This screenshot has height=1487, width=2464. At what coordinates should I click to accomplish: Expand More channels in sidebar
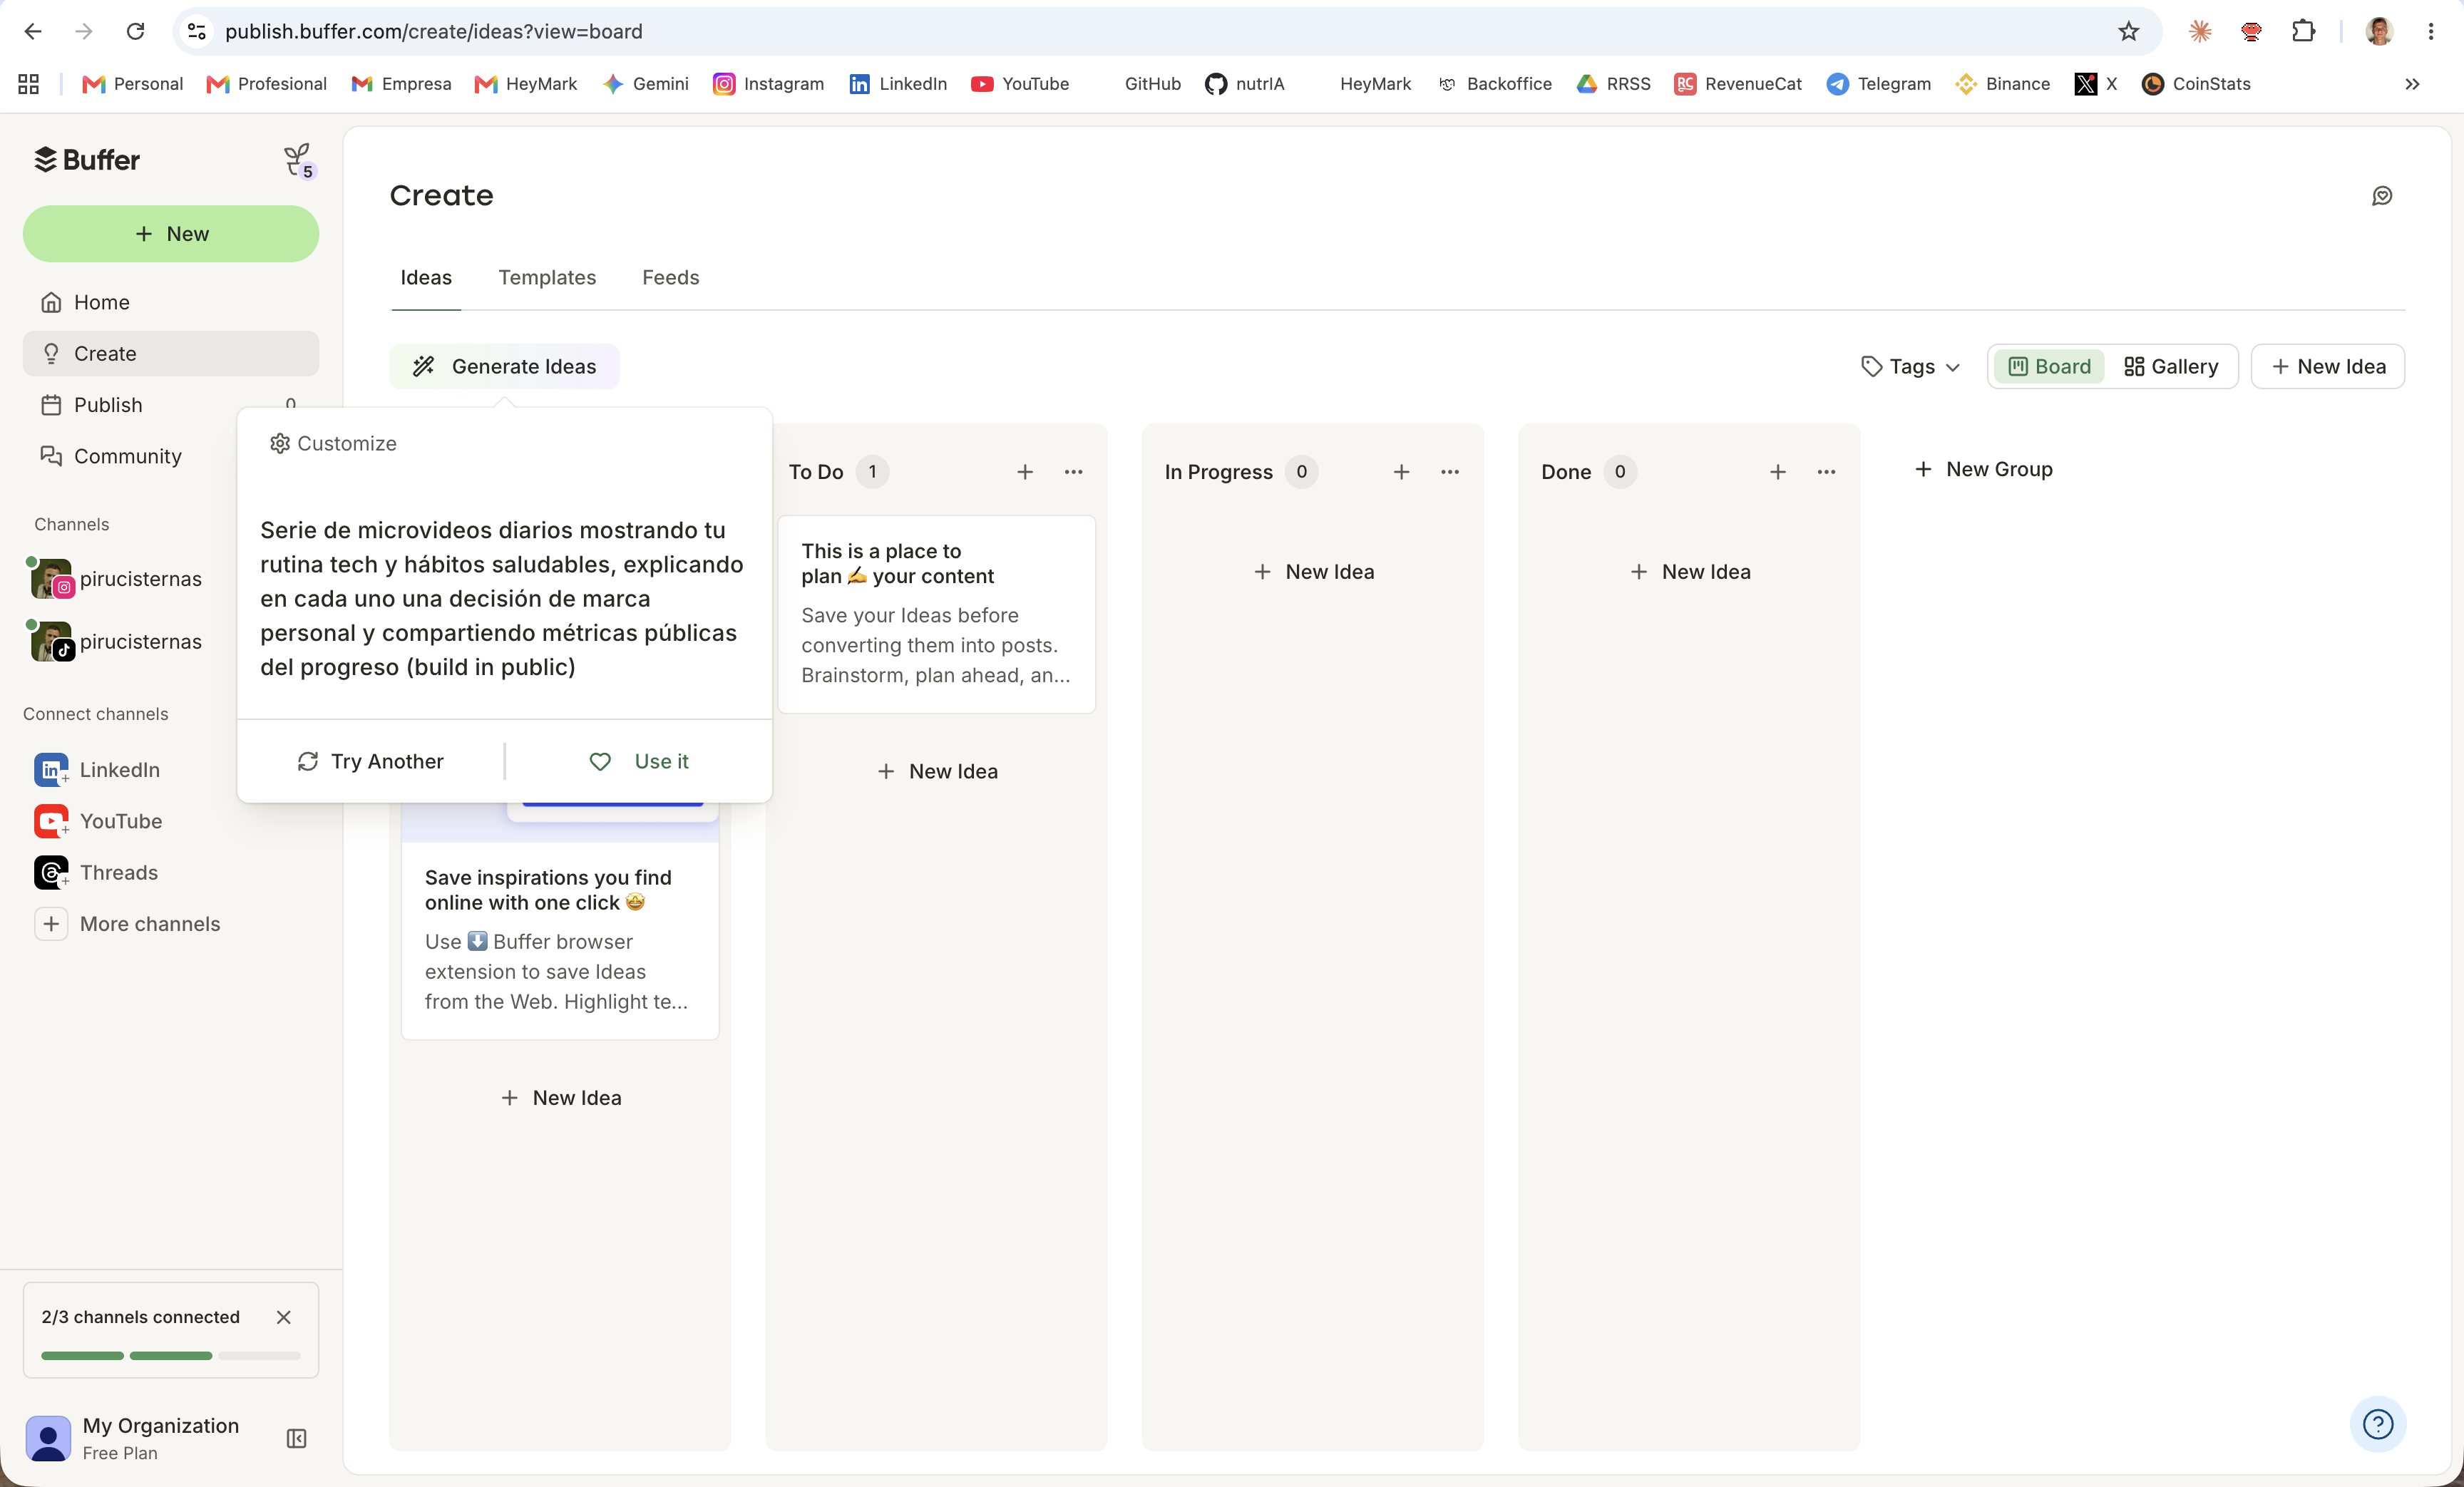click(x=128, y=924)
